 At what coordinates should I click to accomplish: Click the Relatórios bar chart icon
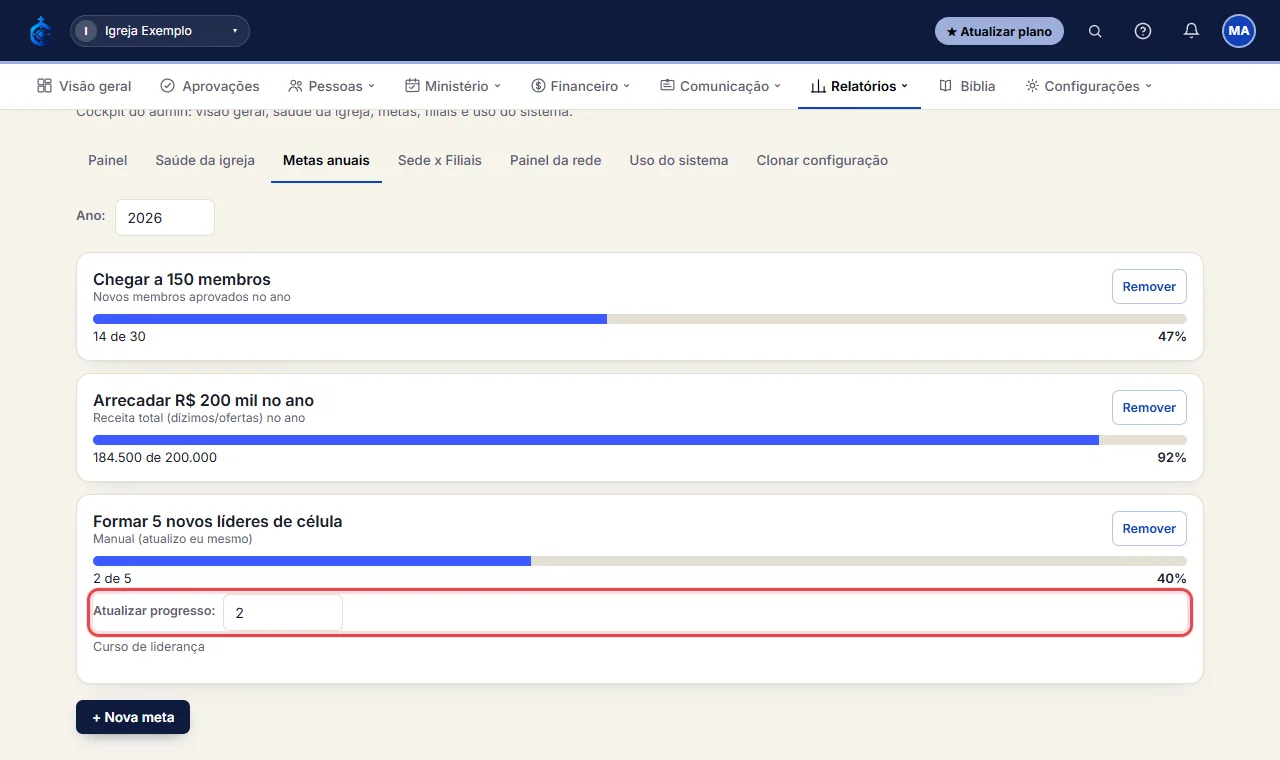click(818, 86)
